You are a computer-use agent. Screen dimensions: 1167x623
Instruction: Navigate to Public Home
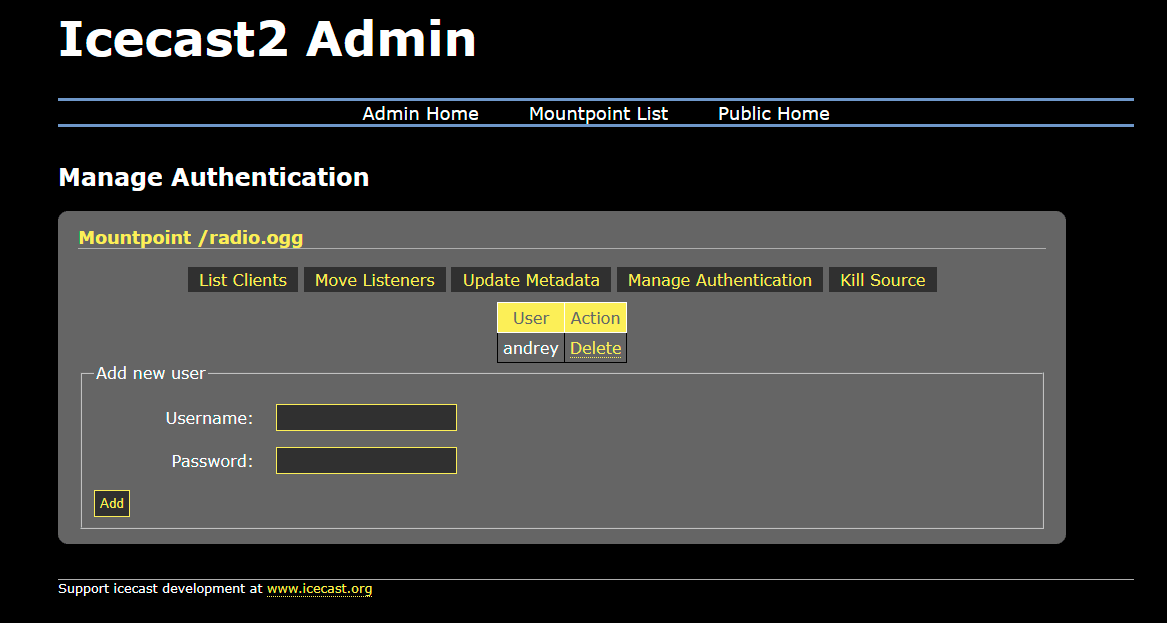click(773, 114)
